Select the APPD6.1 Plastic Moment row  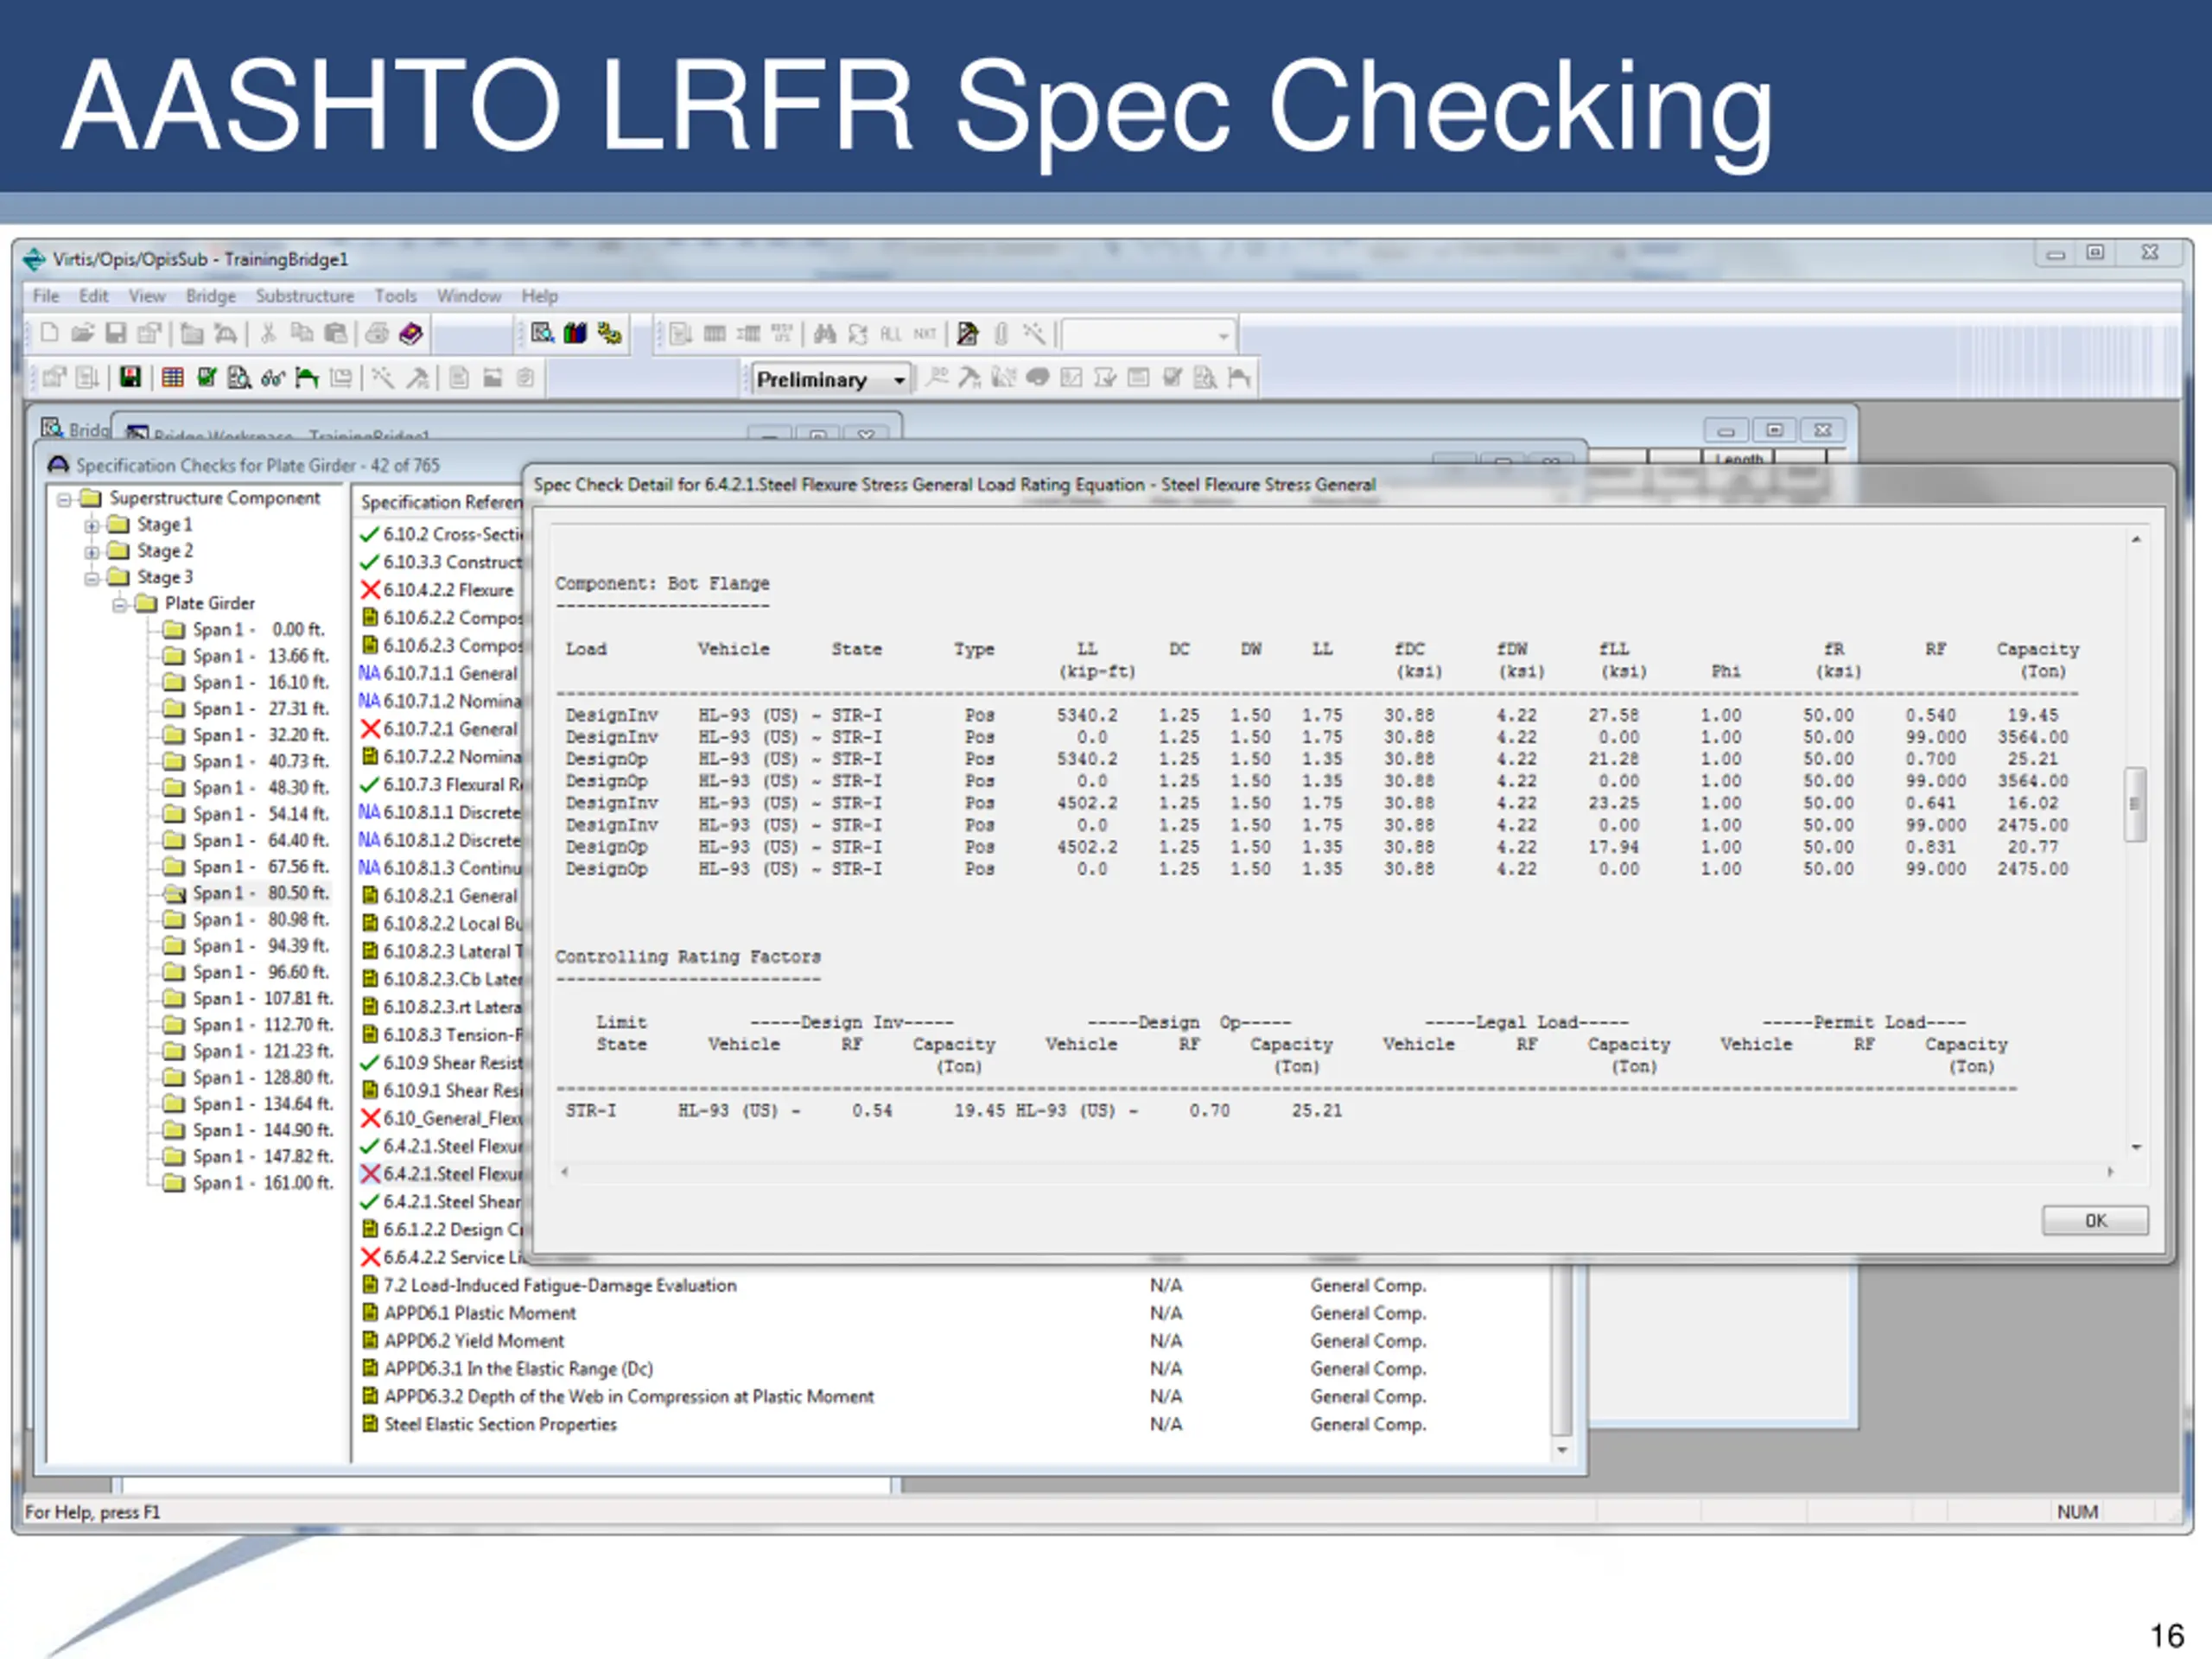tap(469, 1313)
